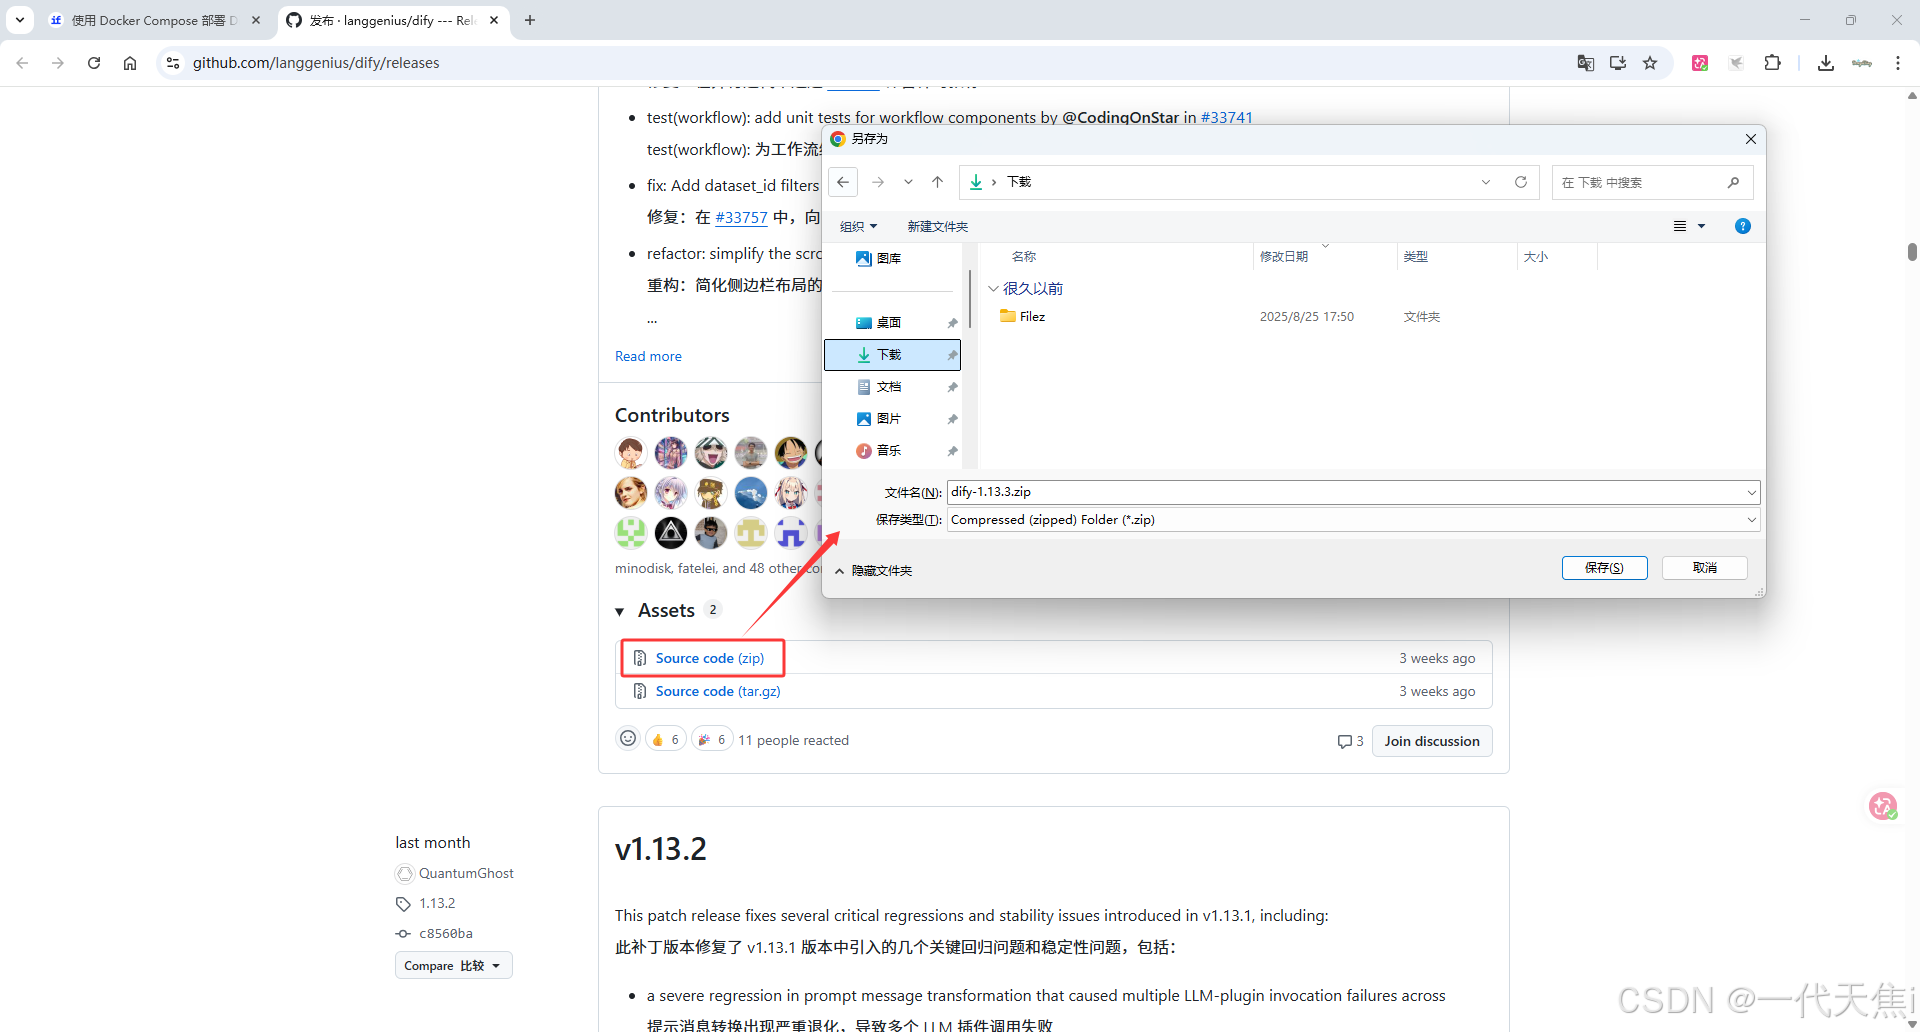Reload the GitHub page
Viewport: 1920px width, 1032px height.
tap(94, 63)
